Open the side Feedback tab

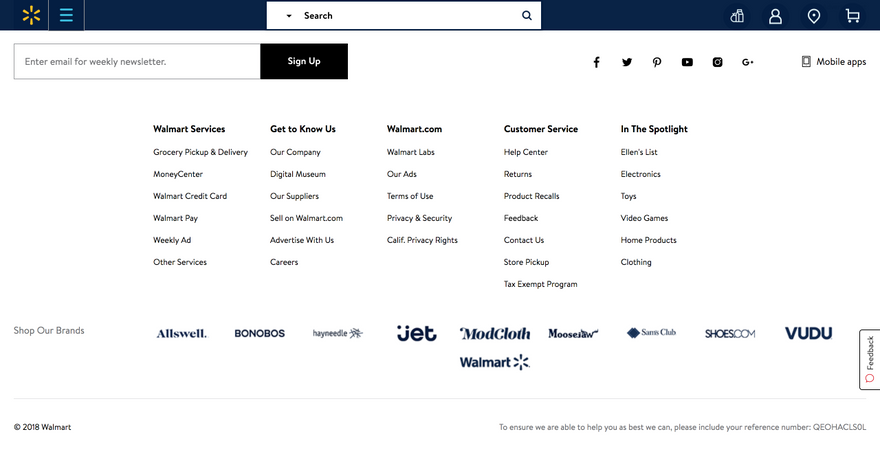pos(869,359)
